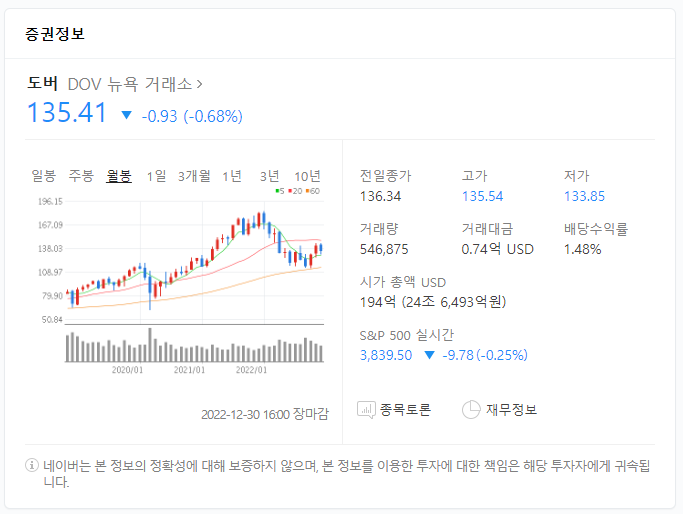Click the 저가 value 133.85
This screenshot has width=683, height=514.
(x=584, y=196)
